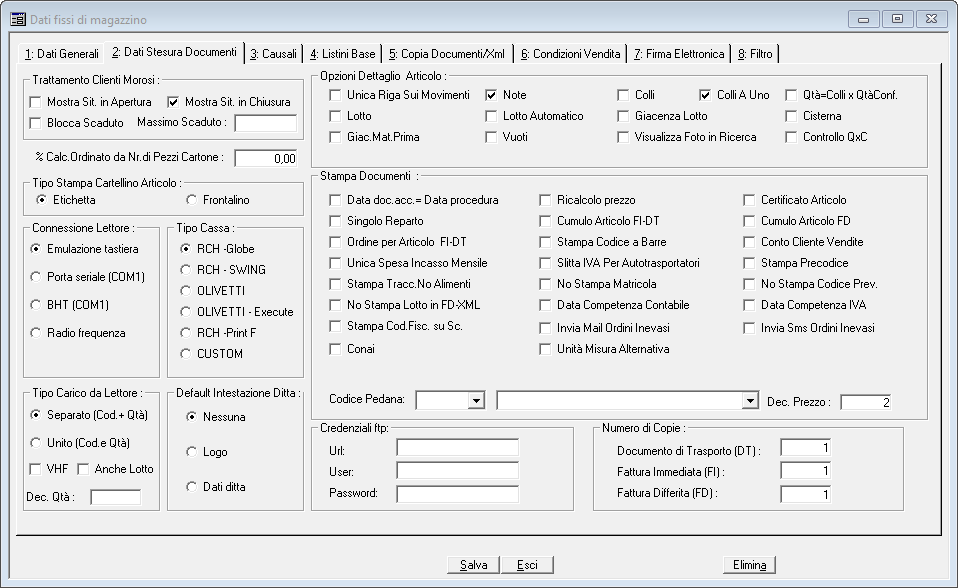Viewport: 958px width, 588px height.
Task: Pick Logo as default intestazione
Action: pos(192,452)
